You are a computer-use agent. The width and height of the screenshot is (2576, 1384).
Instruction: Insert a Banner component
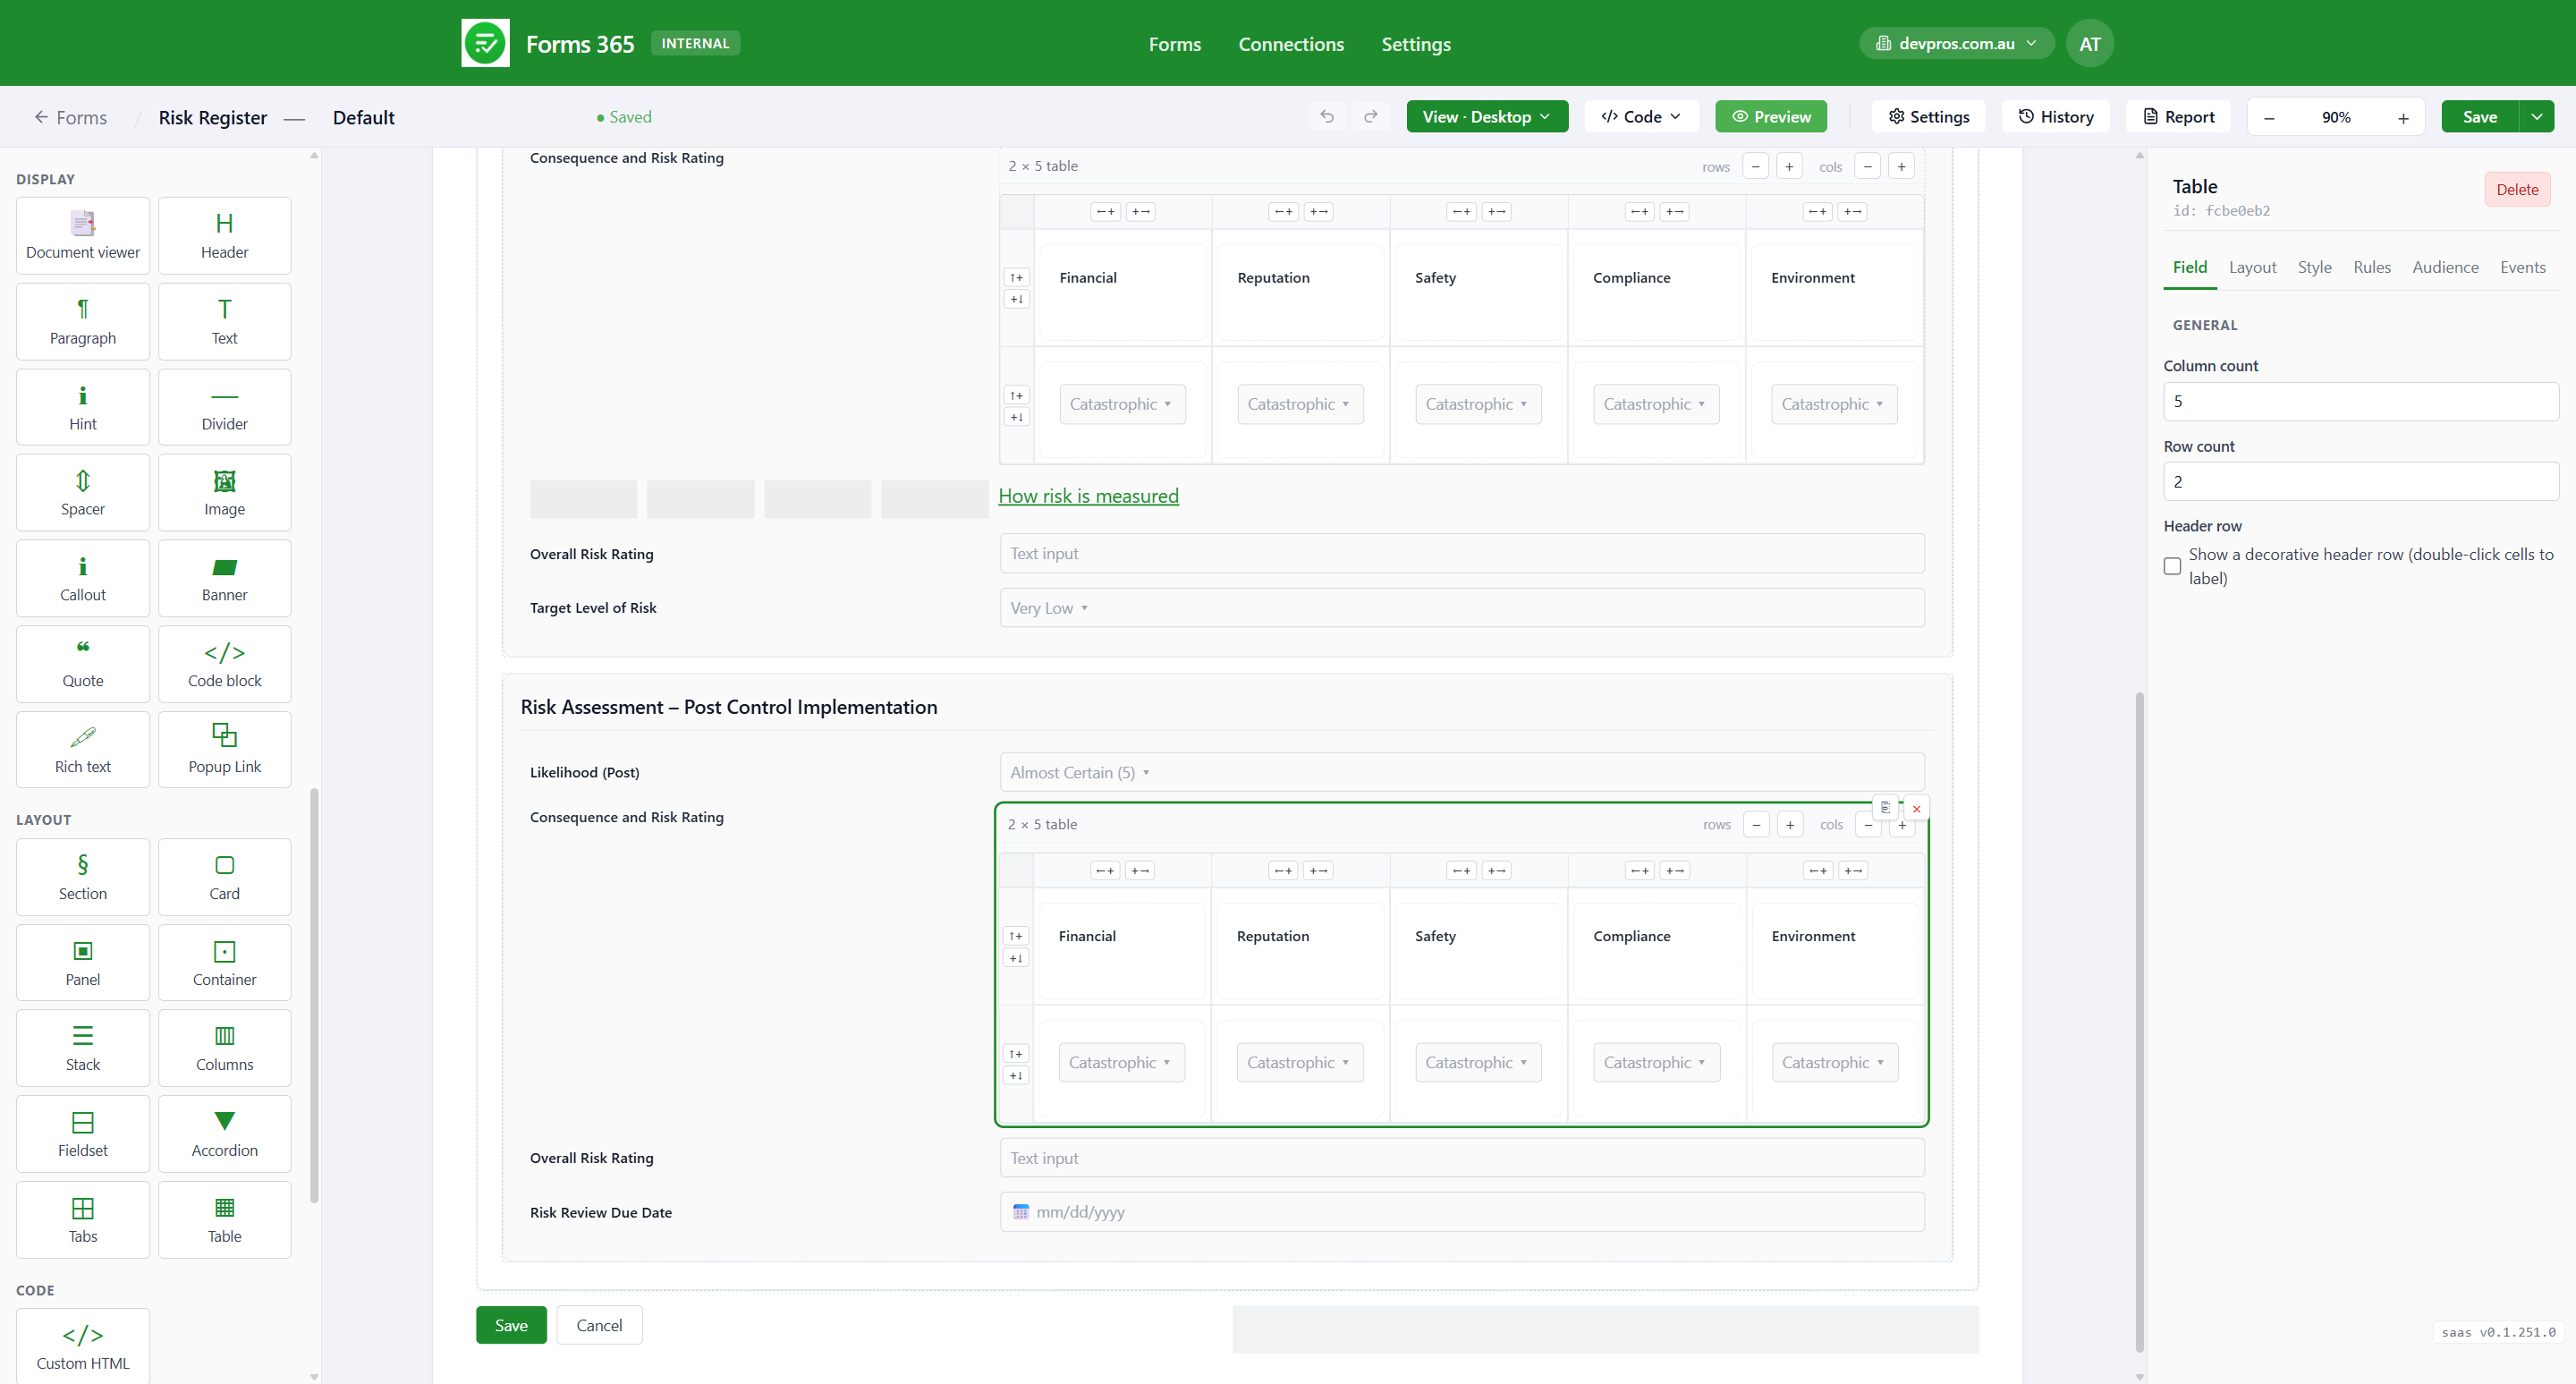tap(224, 578)
